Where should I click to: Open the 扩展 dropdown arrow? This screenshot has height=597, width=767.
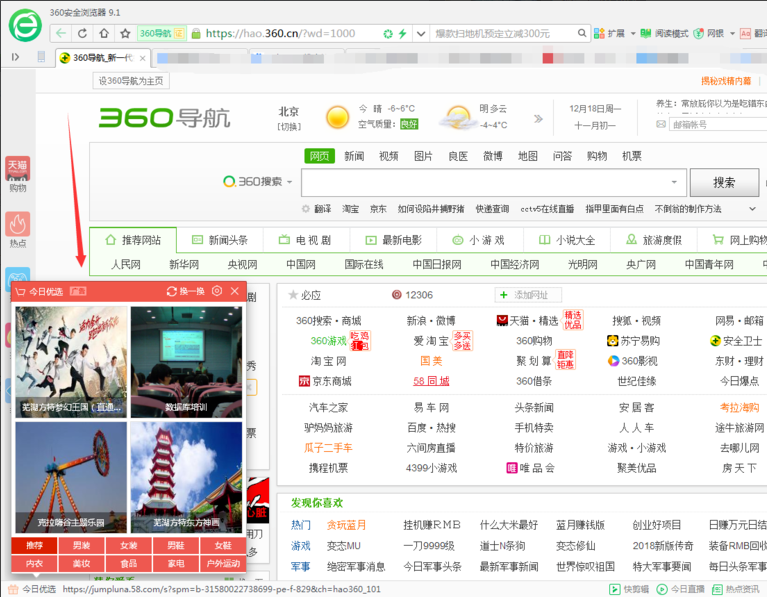632,33
